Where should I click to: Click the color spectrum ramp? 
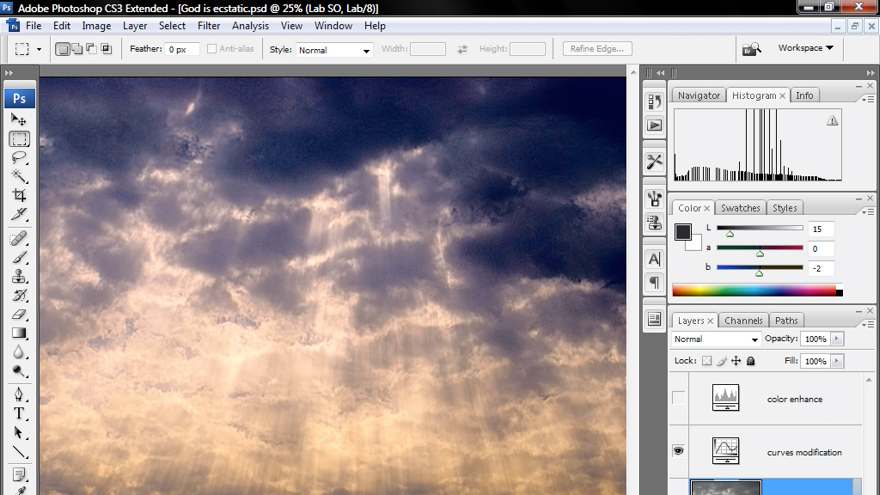(x=757, y=290)
